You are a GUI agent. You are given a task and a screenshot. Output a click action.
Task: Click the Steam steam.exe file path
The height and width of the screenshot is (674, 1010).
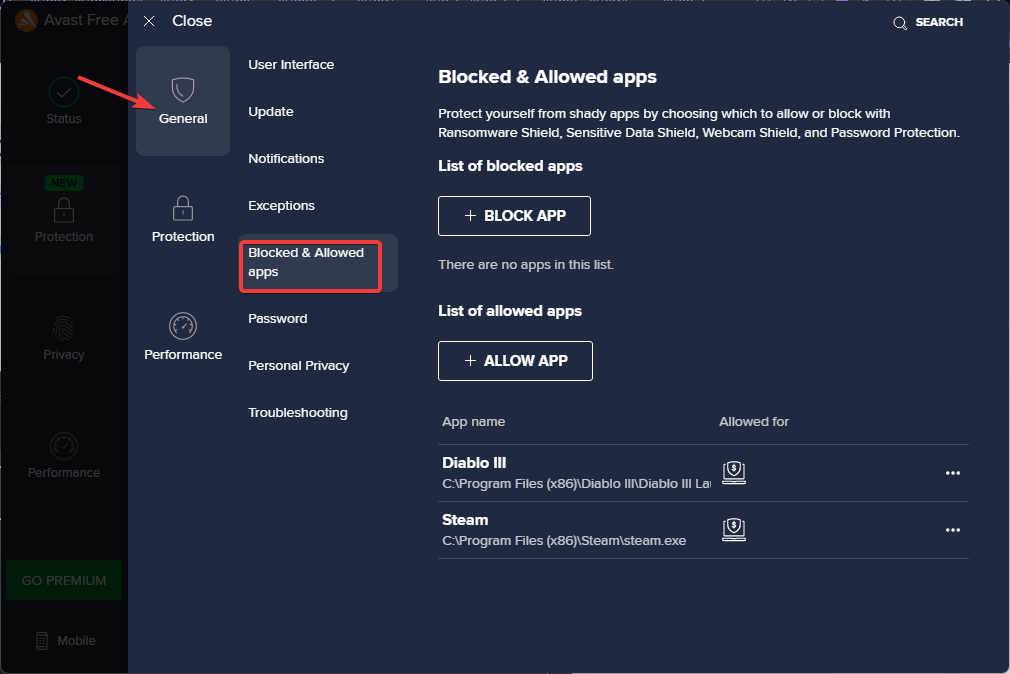tap(564, 541)
